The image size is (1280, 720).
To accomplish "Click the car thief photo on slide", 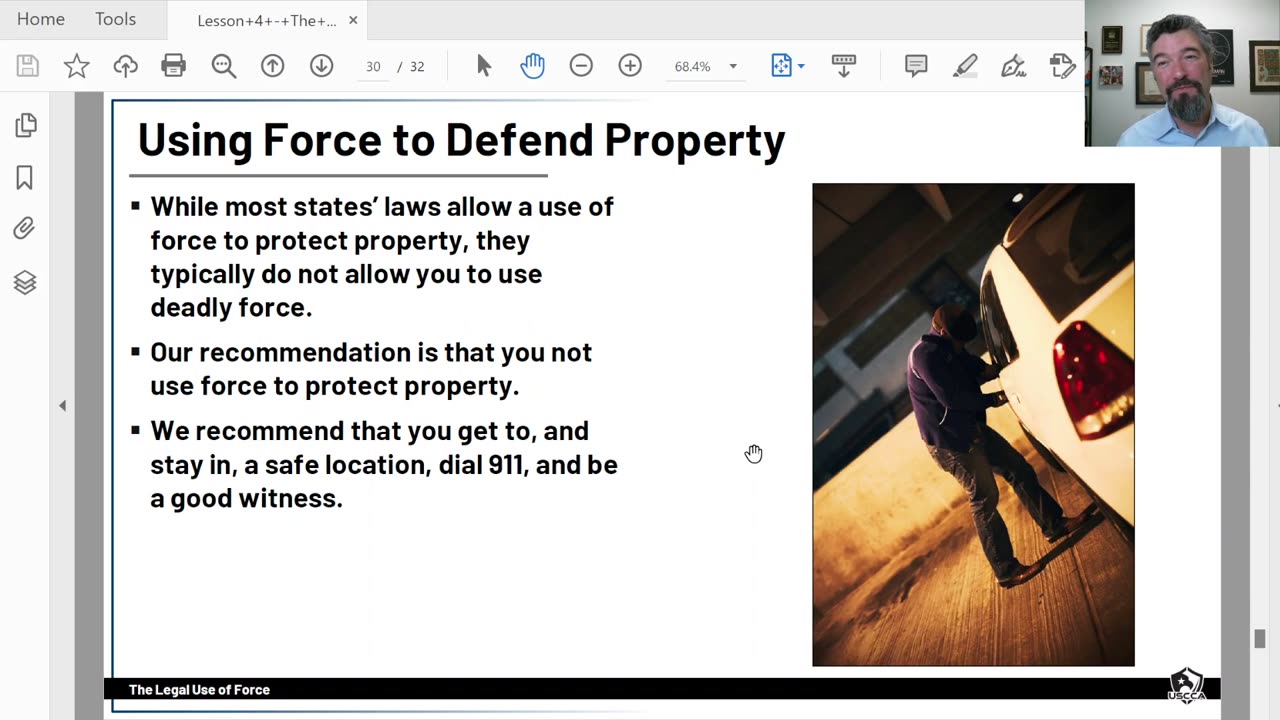I will coord(973,425).
